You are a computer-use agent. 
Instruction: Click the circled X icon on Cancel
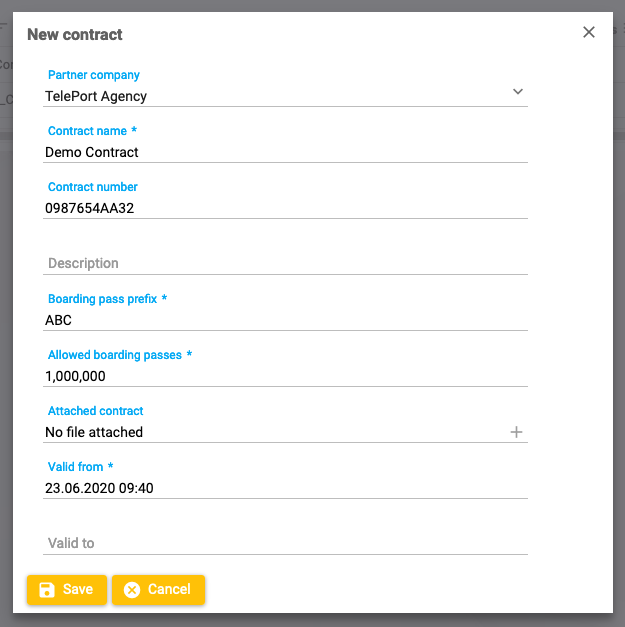click(x=132, y=590)
